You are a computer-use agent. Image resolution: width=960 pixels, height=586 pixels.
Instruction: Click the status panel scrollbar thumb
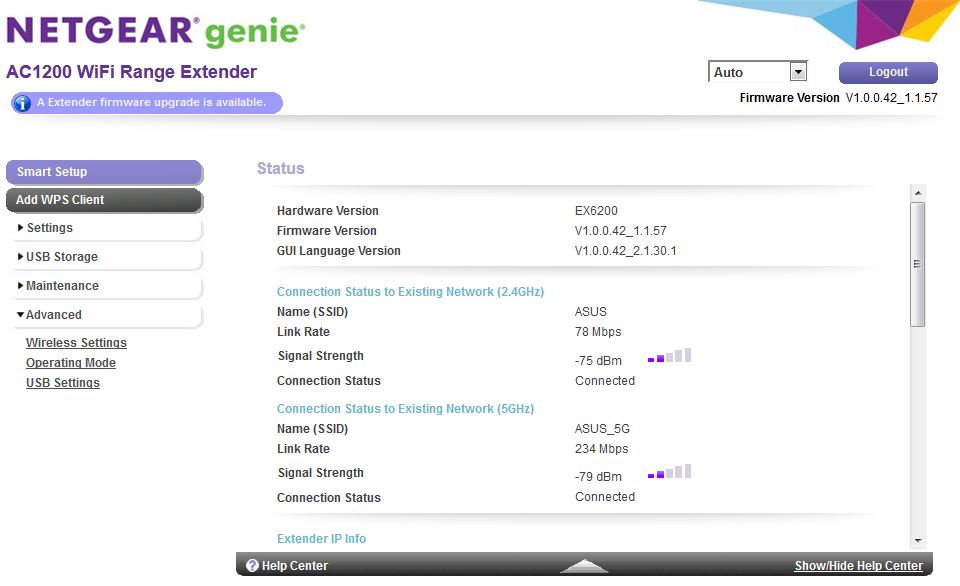coord(918,265)
